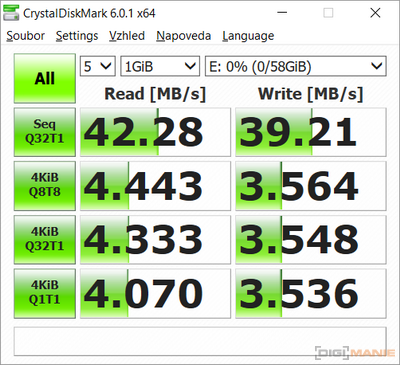Click the 4KiB Q32T1 write value 3.548
400x365 pixels.
[311, 240]
